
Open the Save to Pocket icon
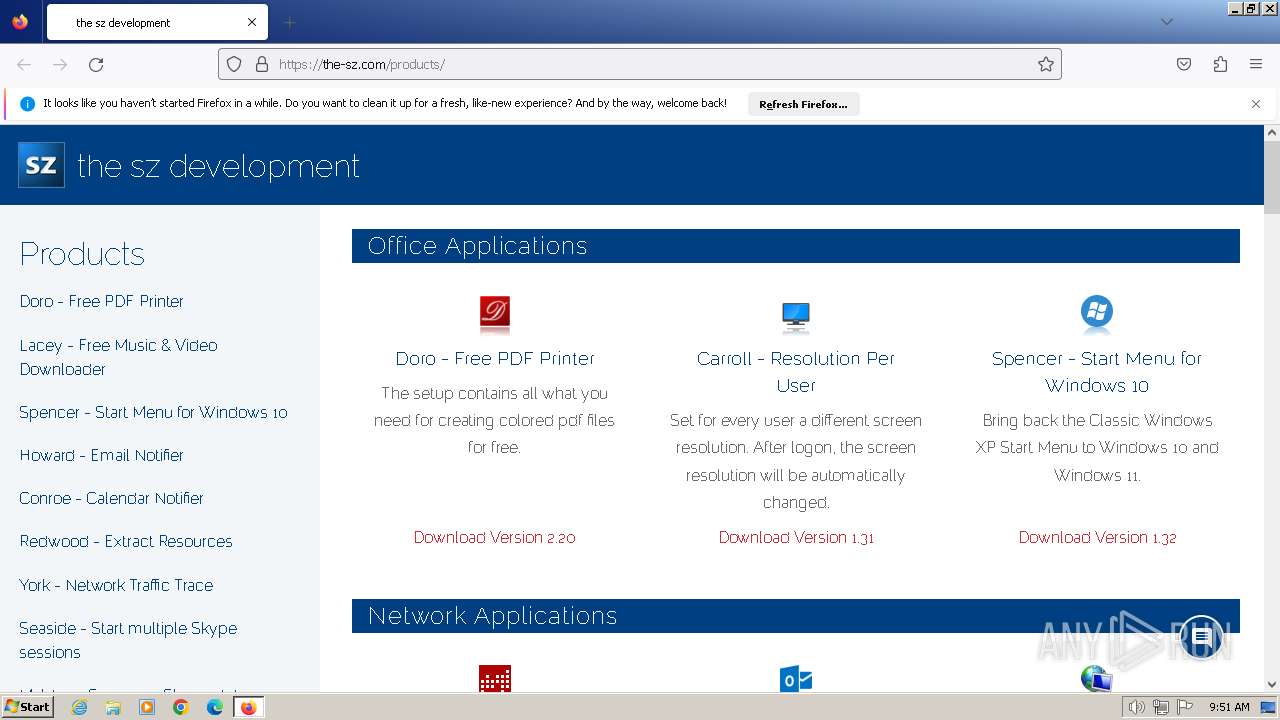pos(1184,64)
